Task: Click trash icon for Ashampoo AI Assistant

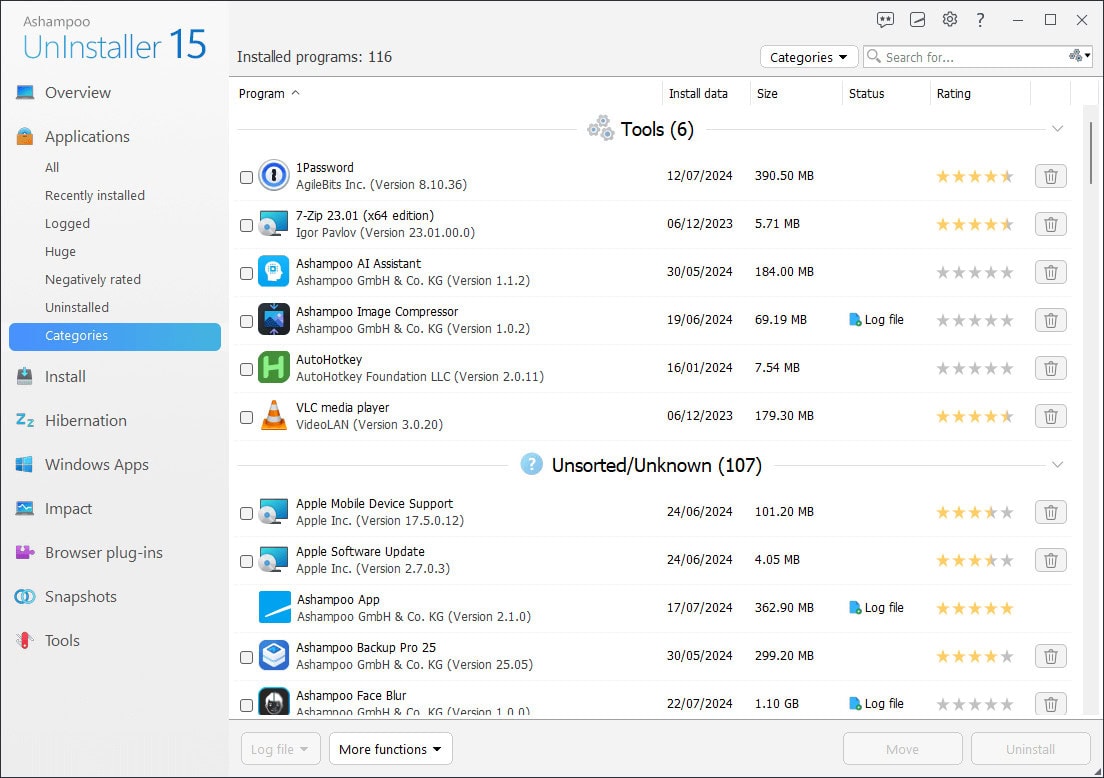Action: click(1050, 272)
